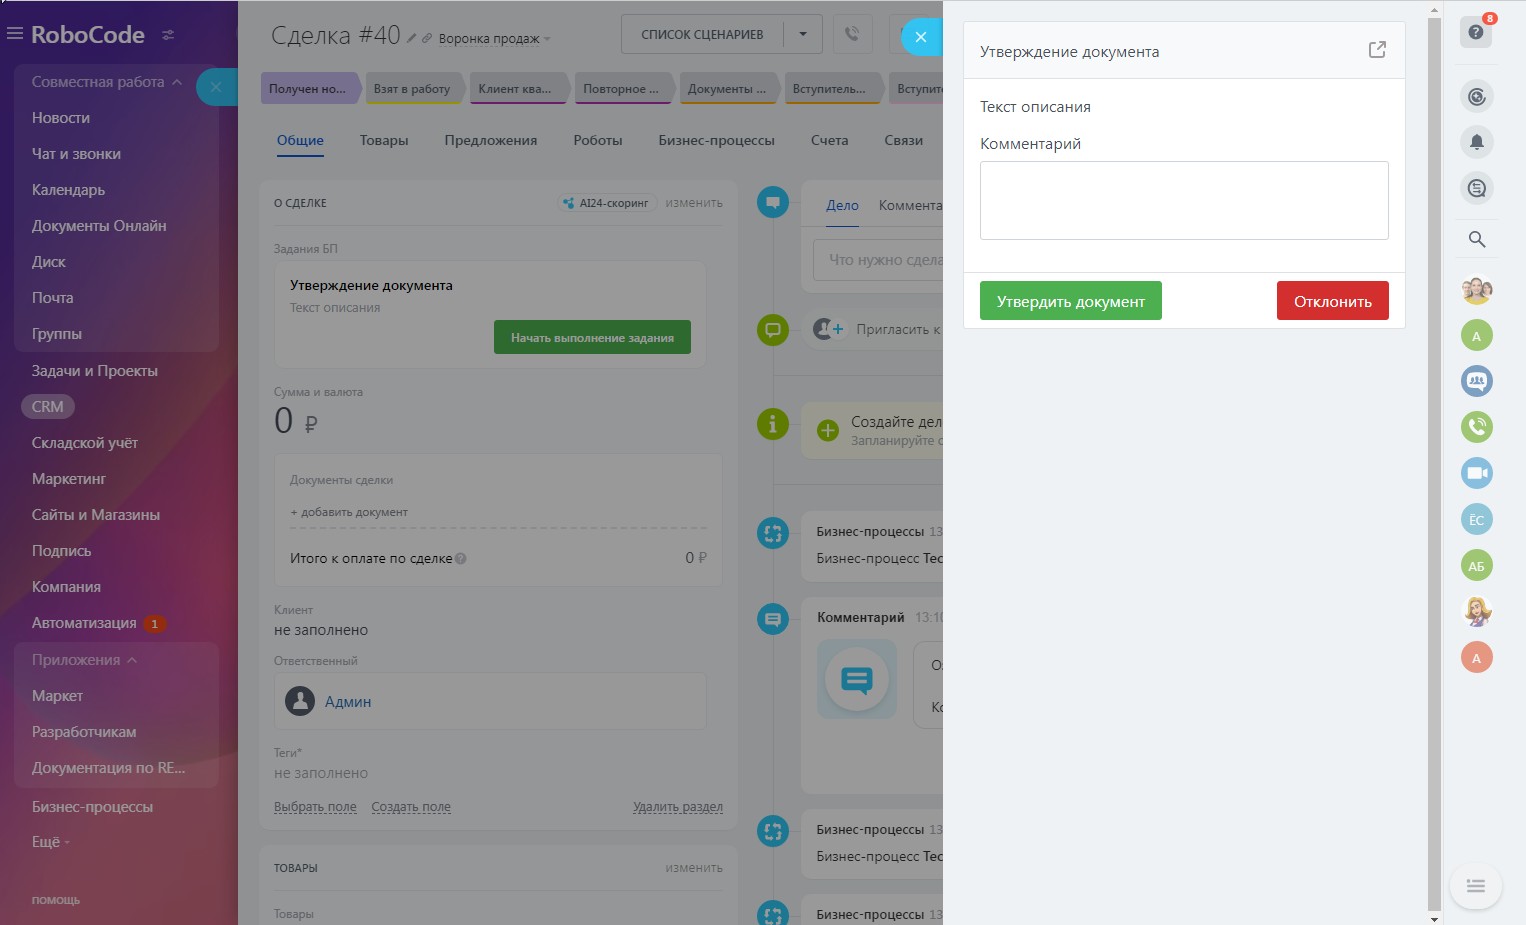Viewport: 1526px width, 925px height.
Task: Select CRM in left menu
Action: pyautogui.click(x=47, y=407)
